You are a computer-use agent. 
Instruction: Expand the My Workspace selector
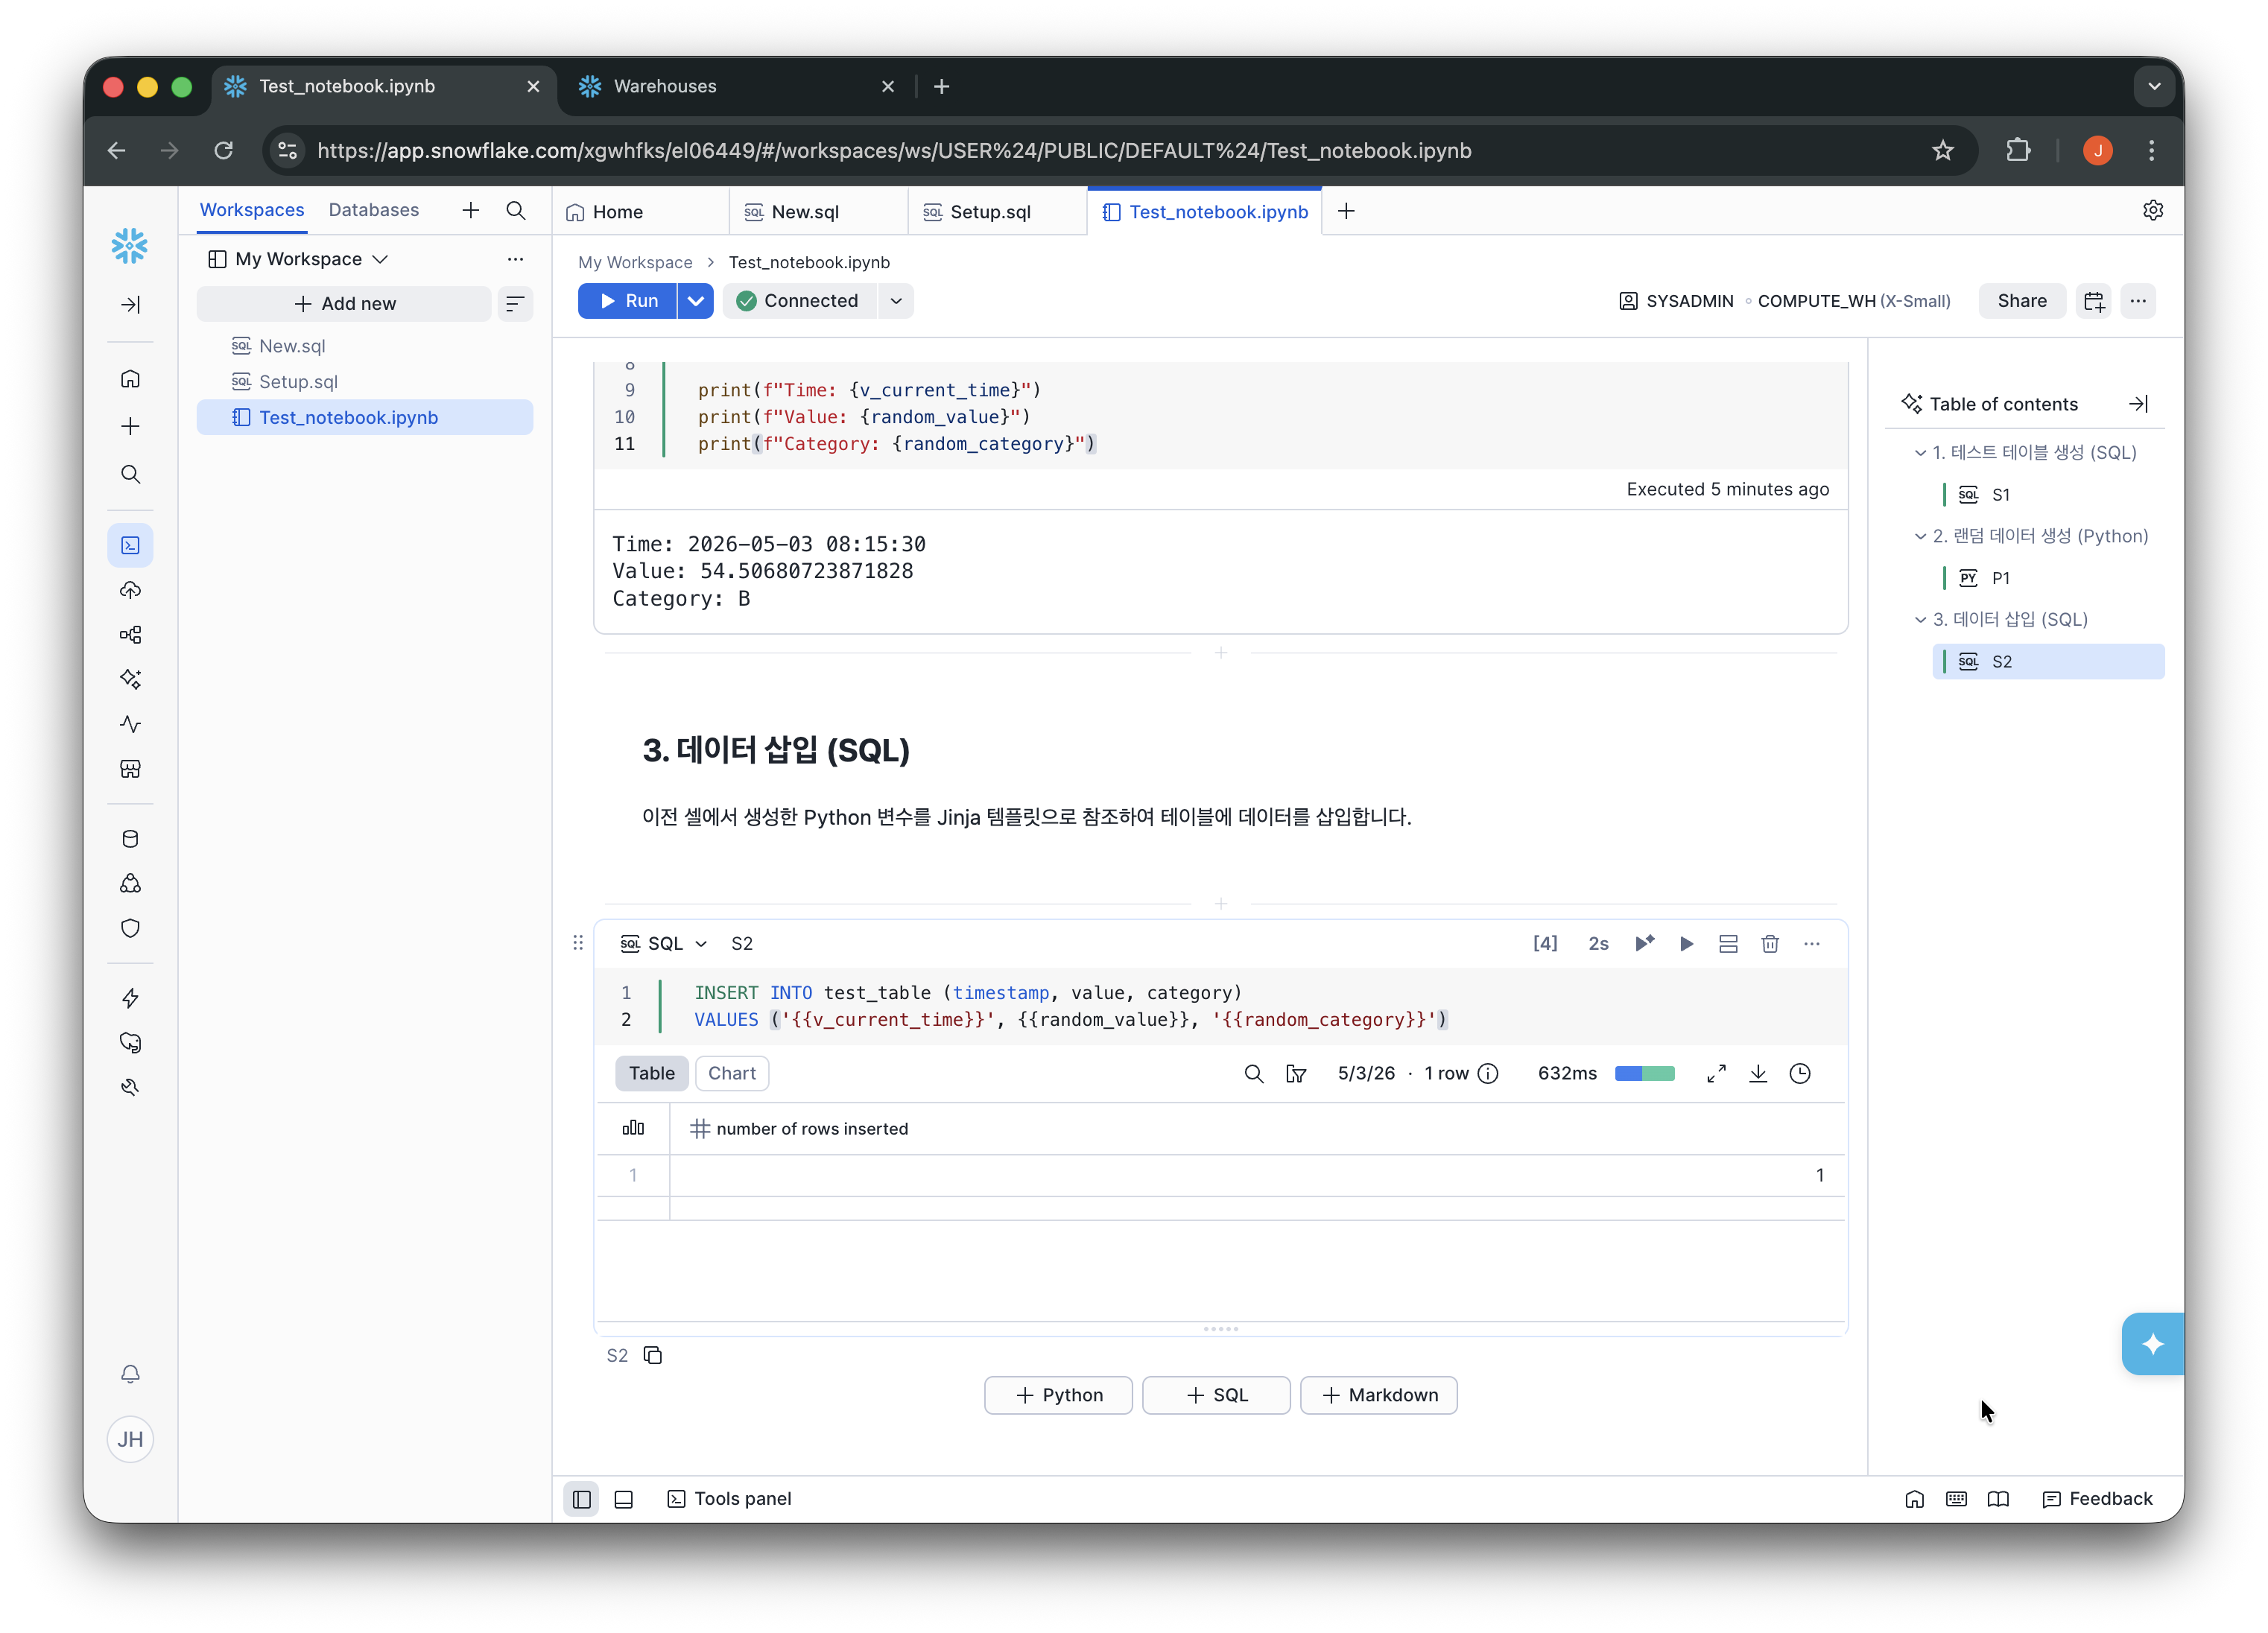tap(298, 259)
